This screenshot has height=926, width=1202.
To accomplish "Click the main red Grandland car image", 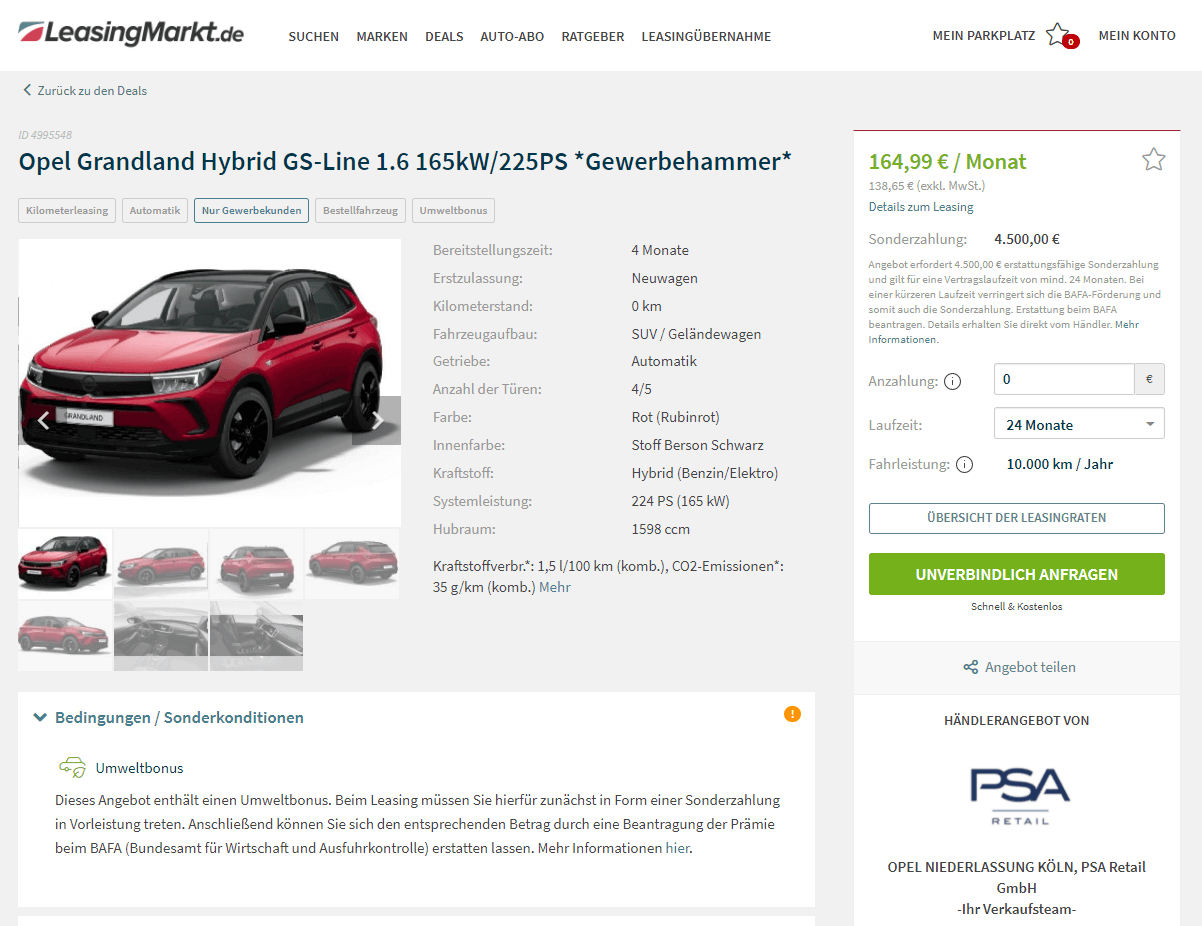I will tap(209, 382).
